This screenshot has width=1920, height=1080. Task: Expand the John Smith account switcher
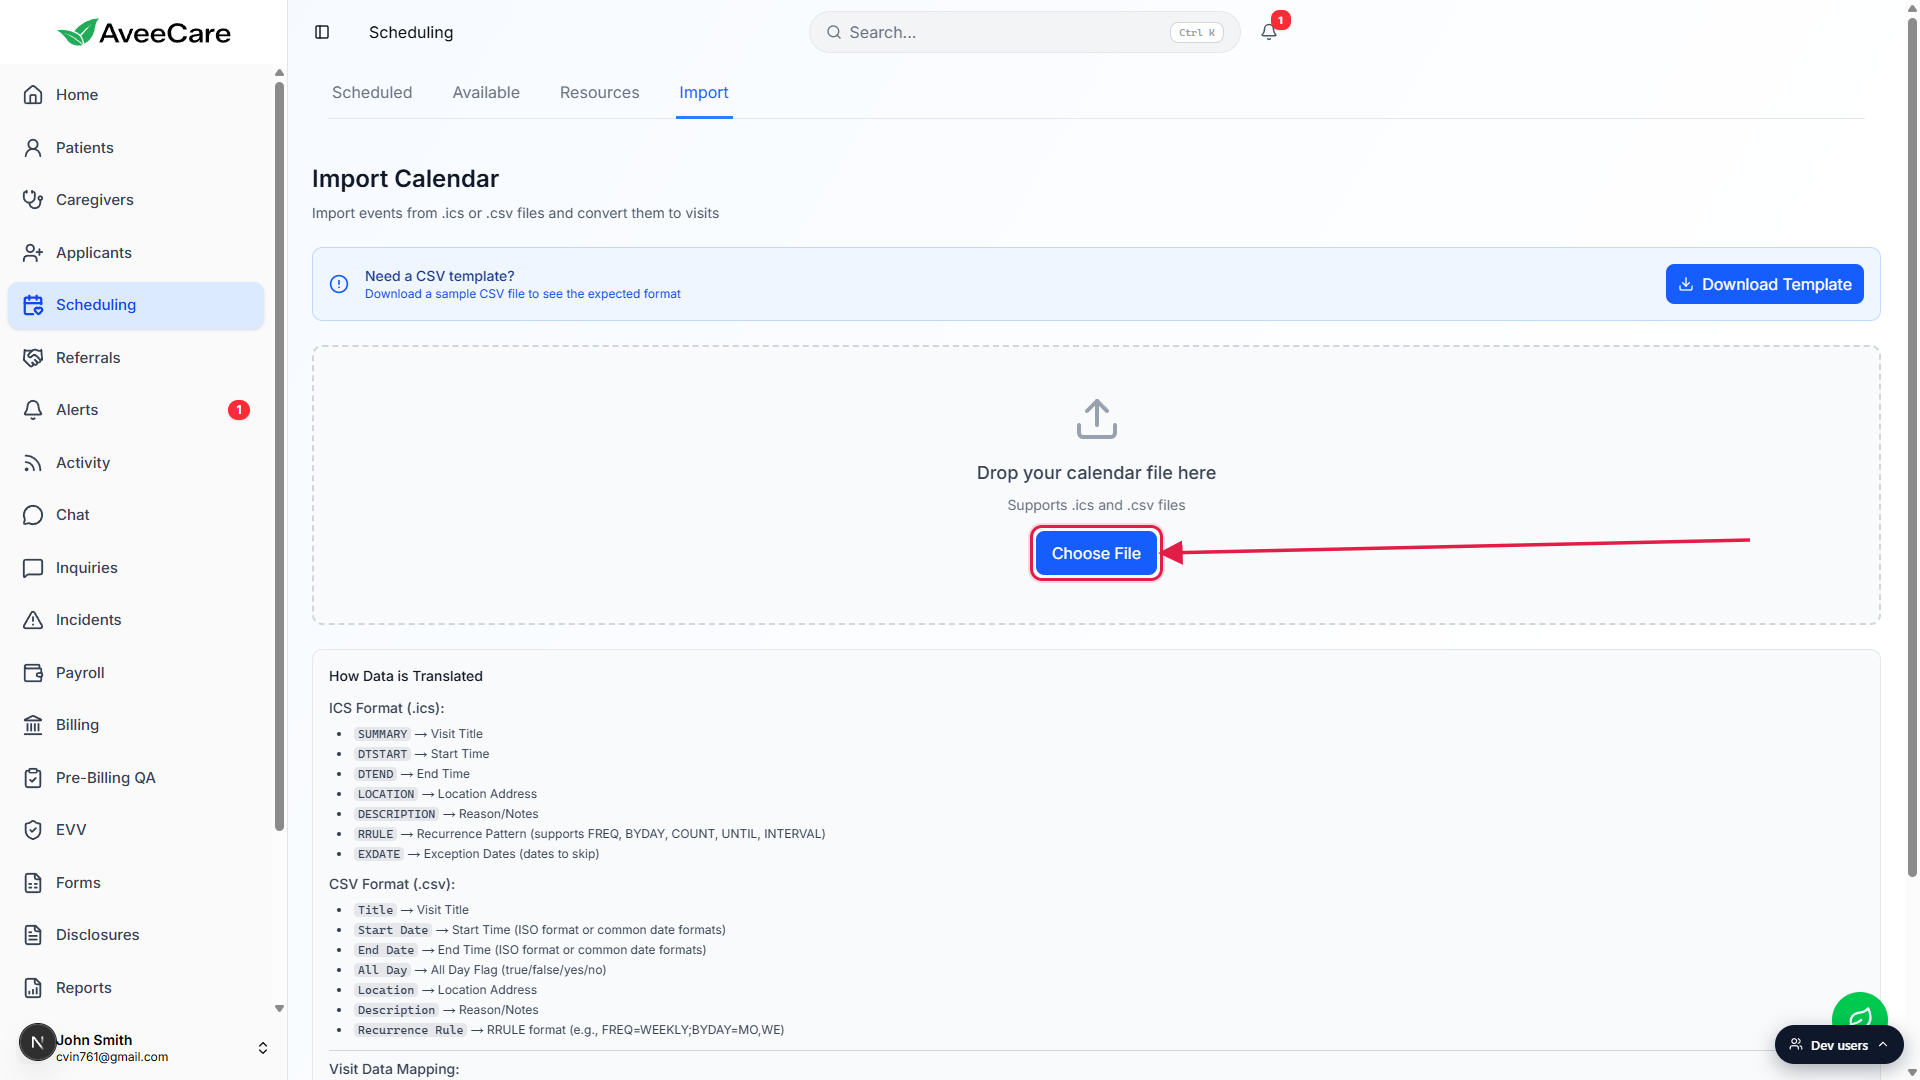click(x=263, y=1048)
